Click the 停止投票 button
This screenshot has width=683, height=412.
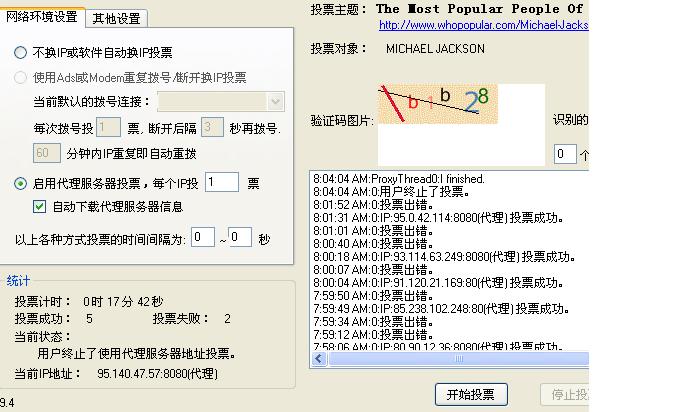click(x=565, y=393)
